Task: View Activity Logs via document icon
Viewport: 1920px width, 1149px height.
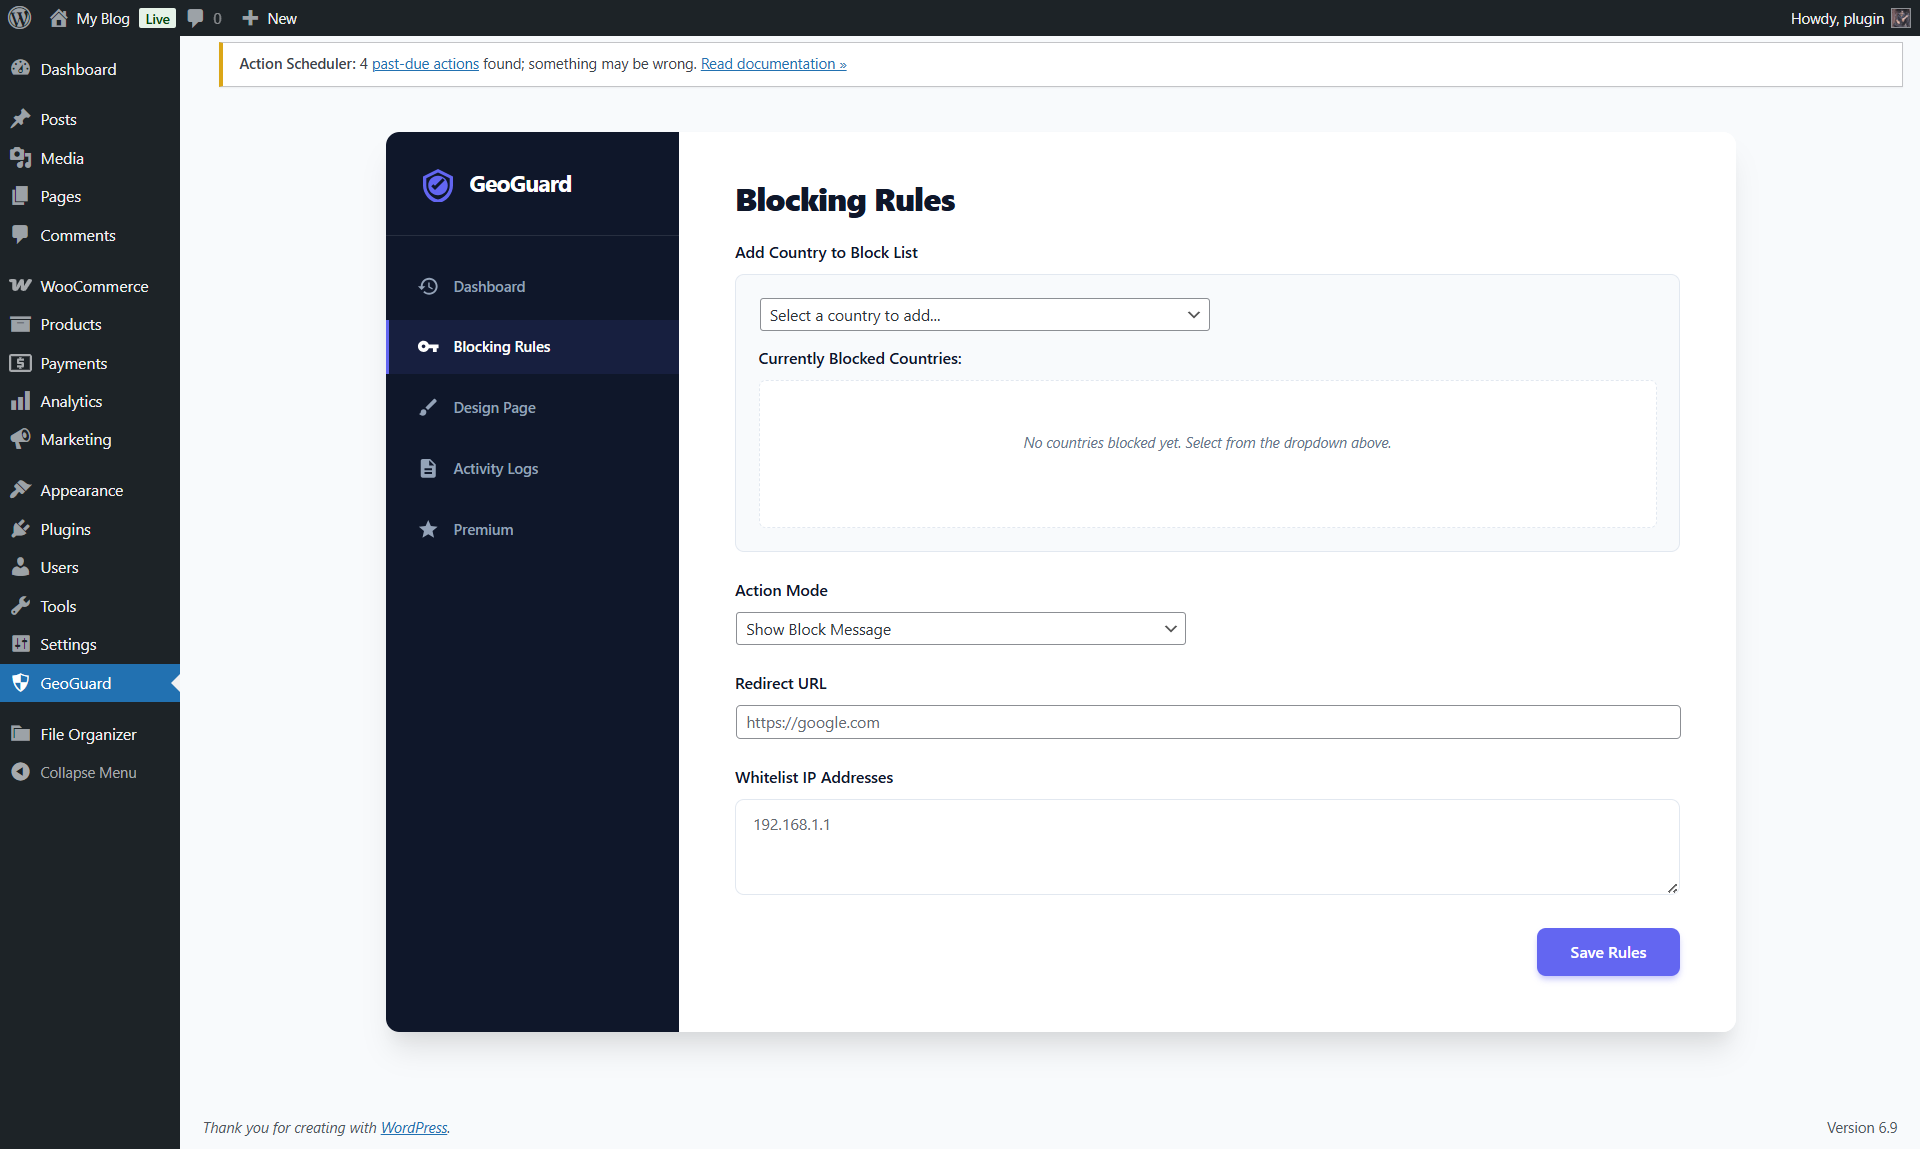Action: (428, 468)
